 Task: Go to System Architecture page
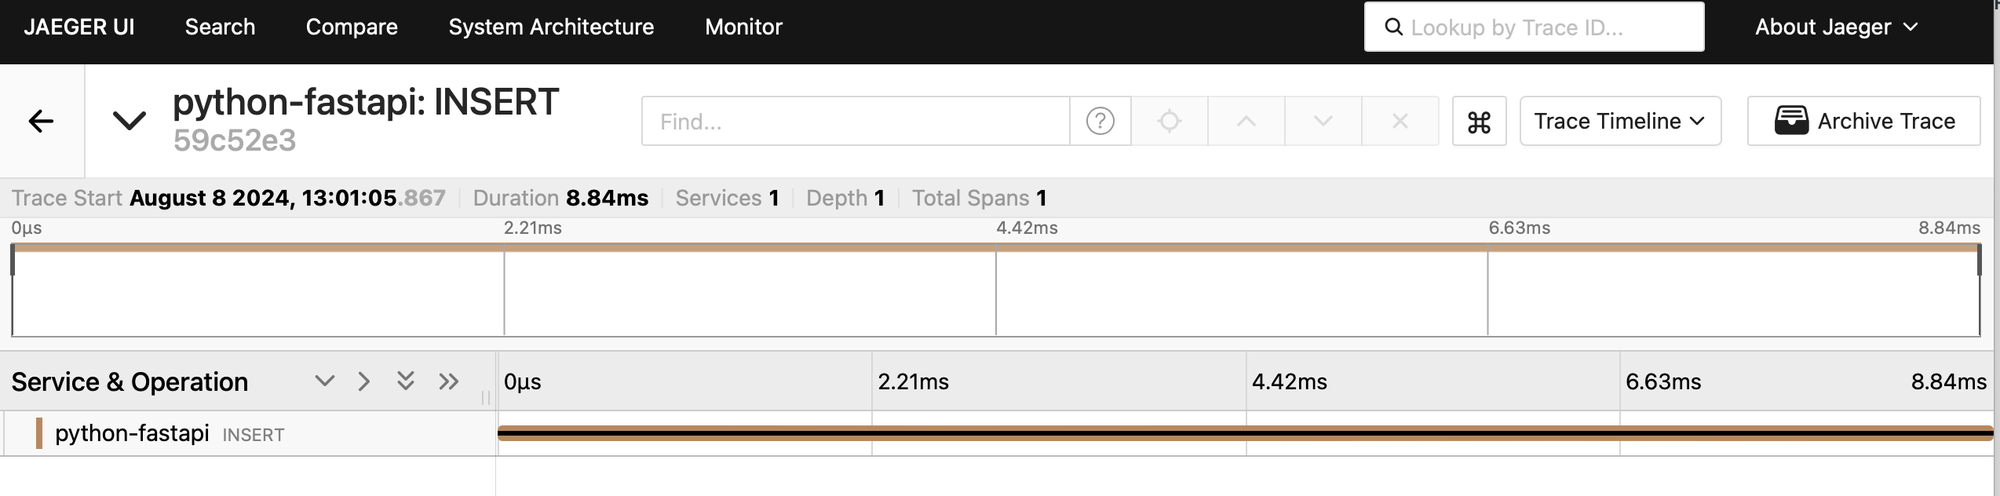coord(551,27)
